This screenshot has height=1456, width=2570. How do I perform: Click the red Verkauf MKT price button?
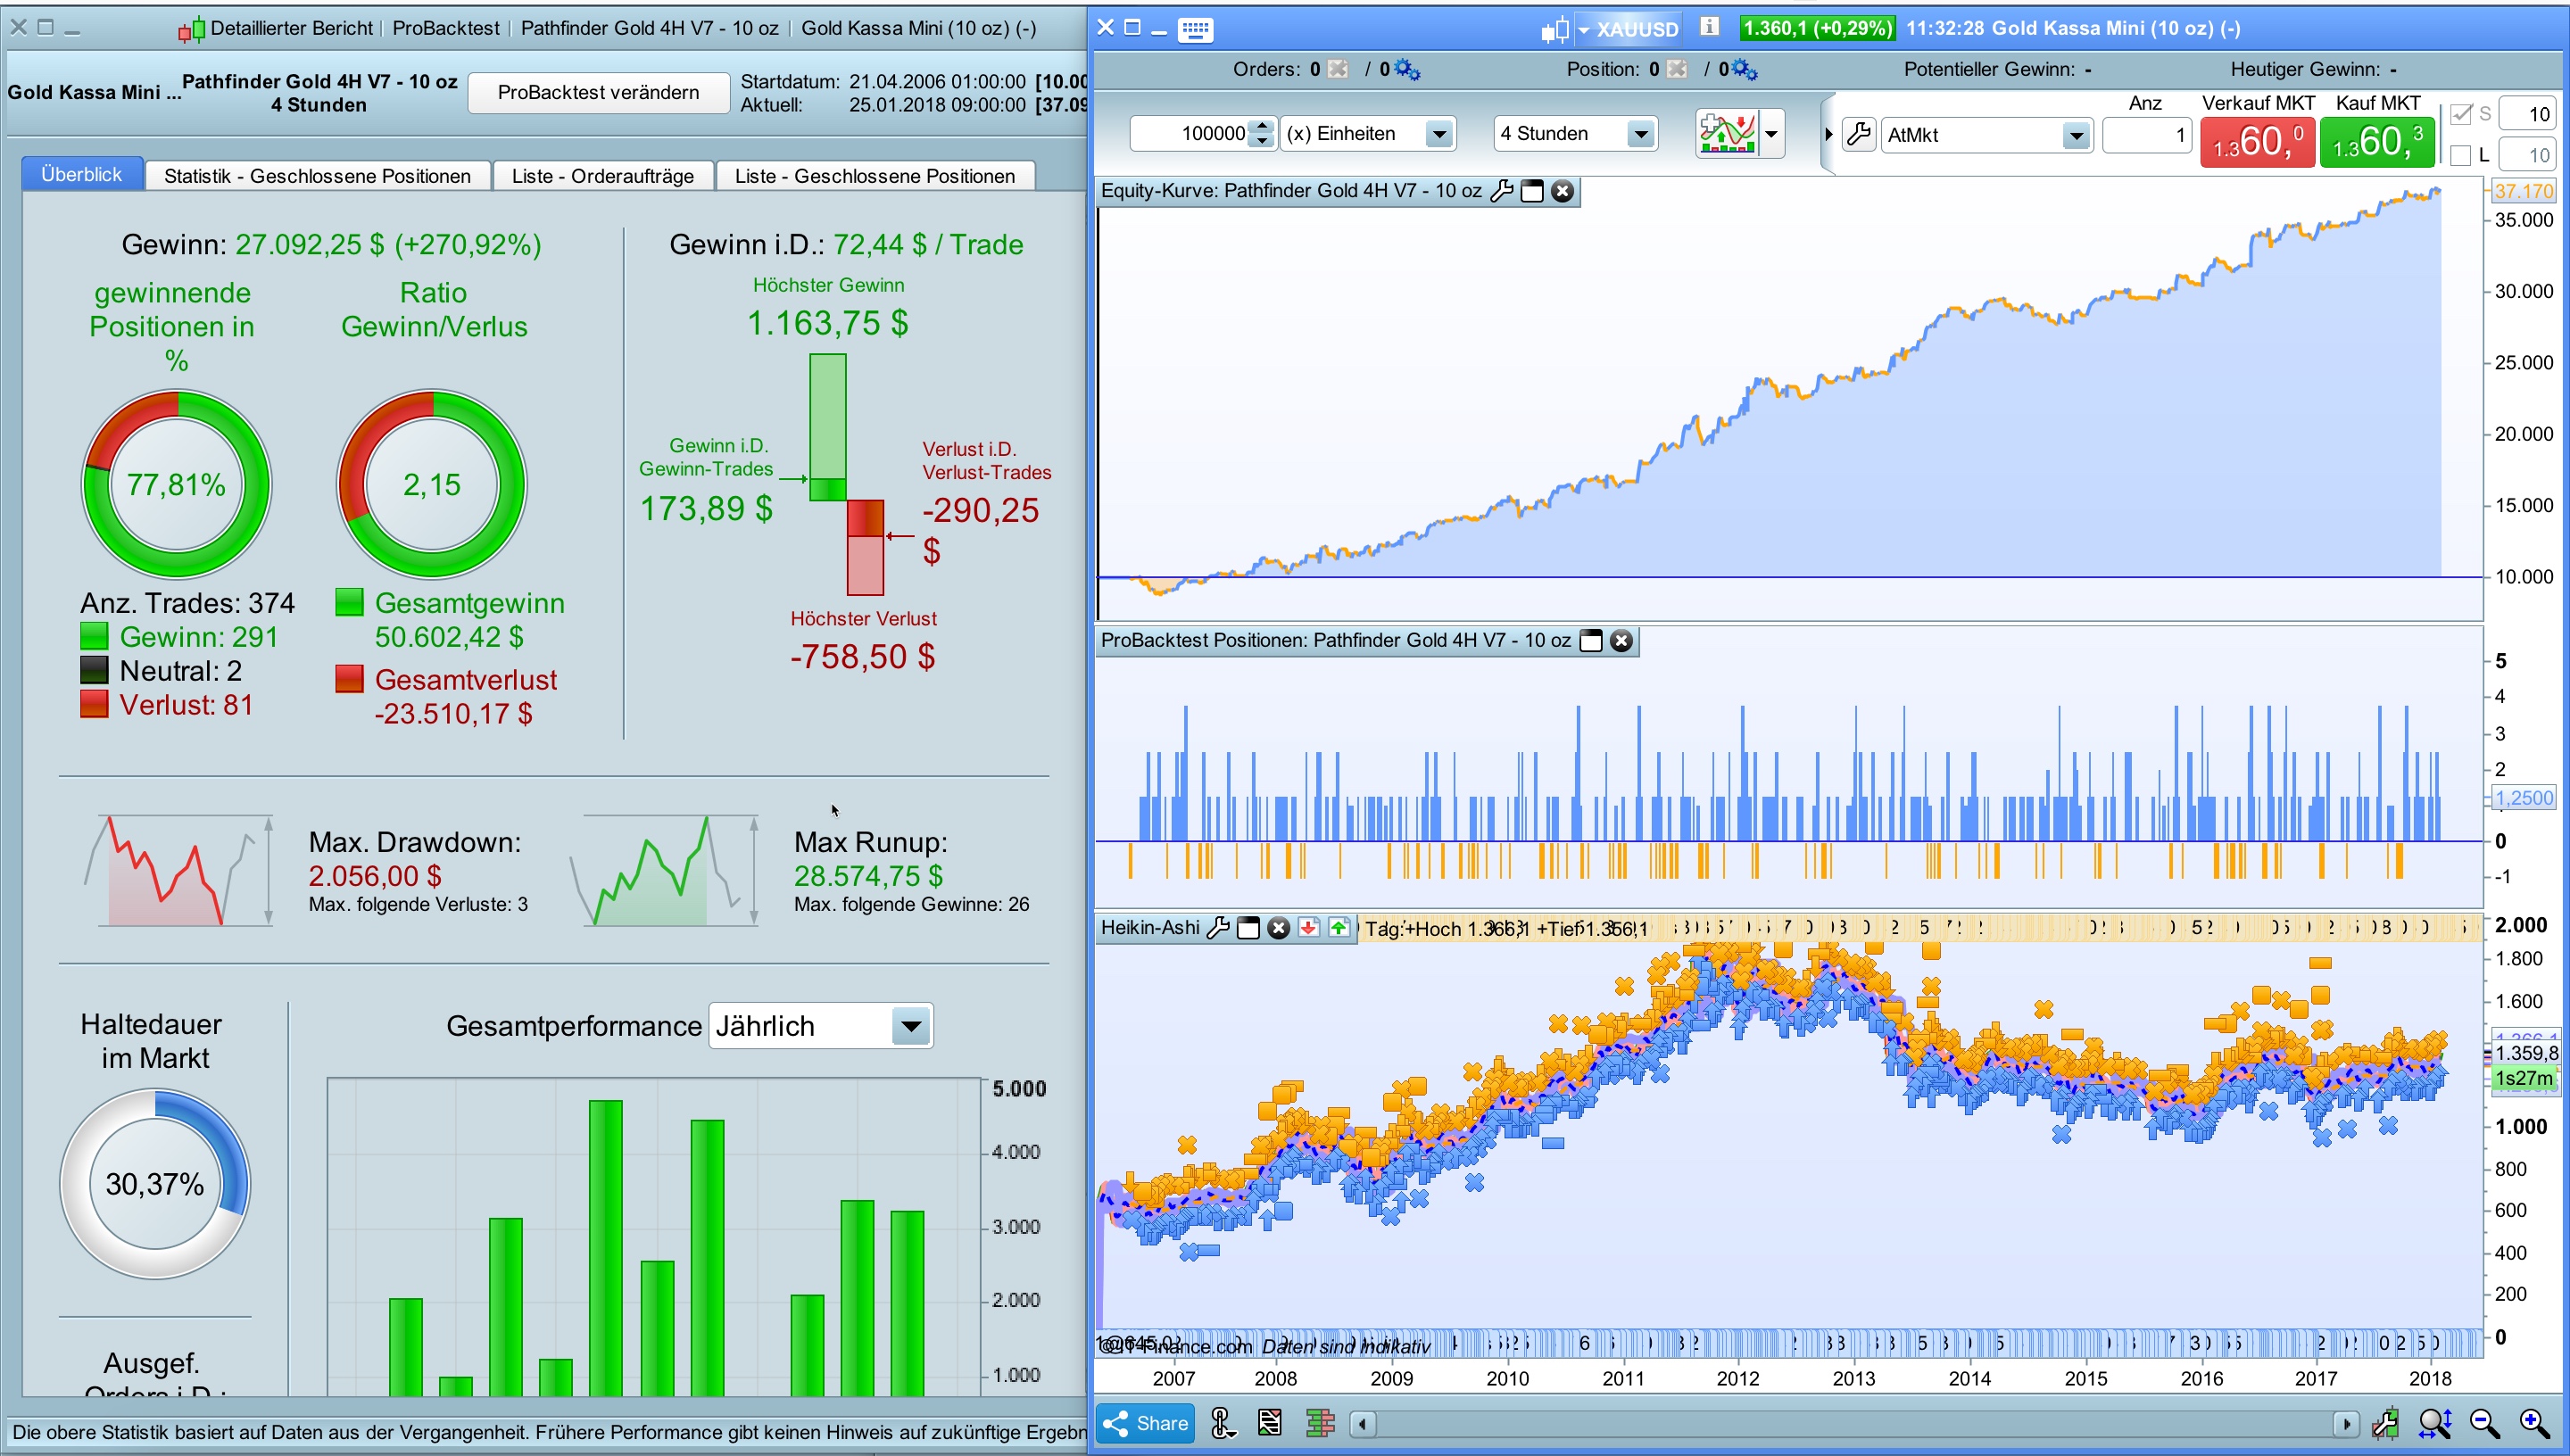coord(2257,142)
